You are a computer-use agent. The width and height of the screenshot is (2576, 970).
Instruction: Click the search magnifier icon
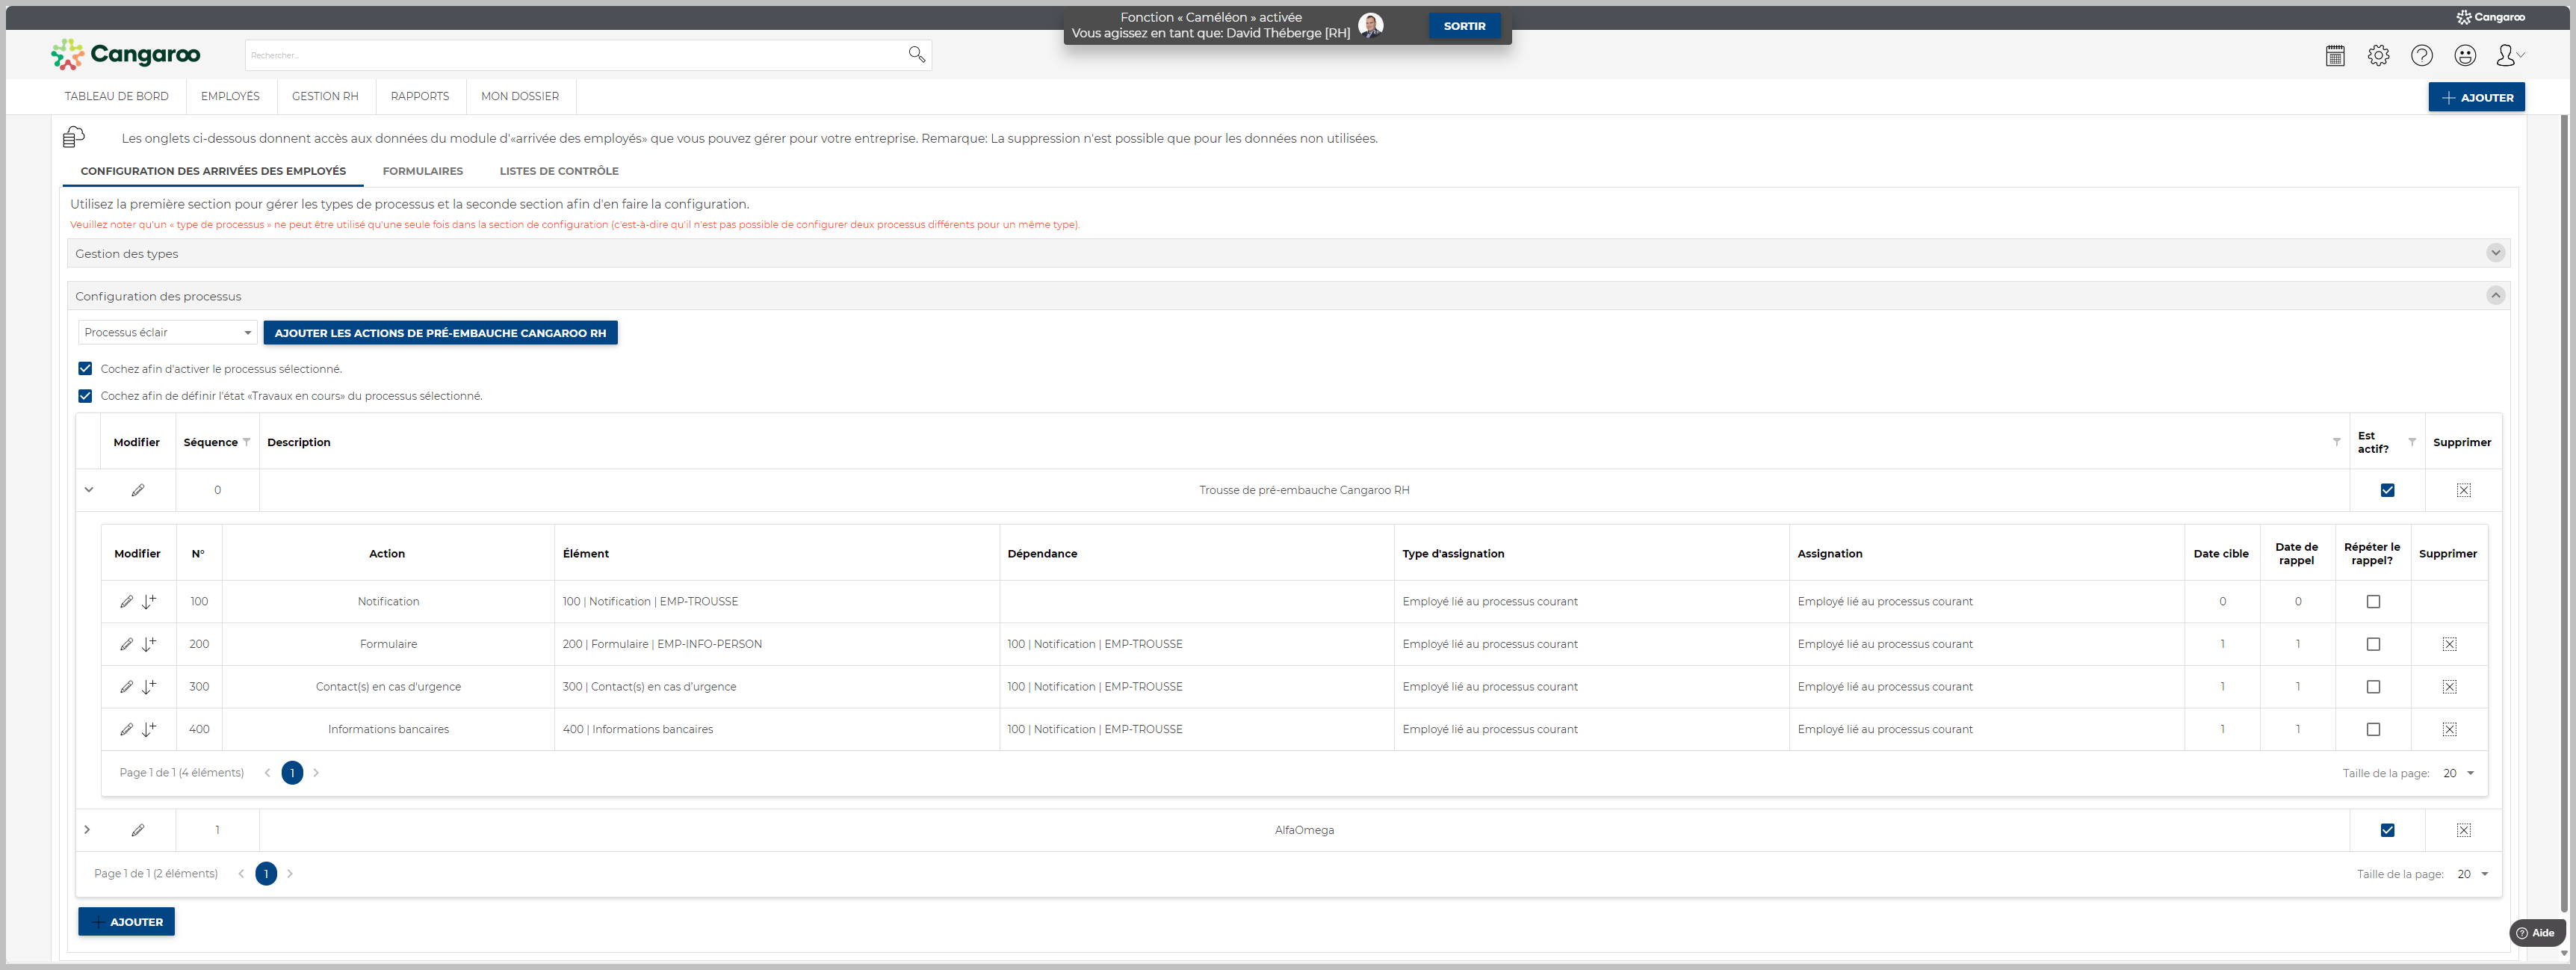(916, 54)
